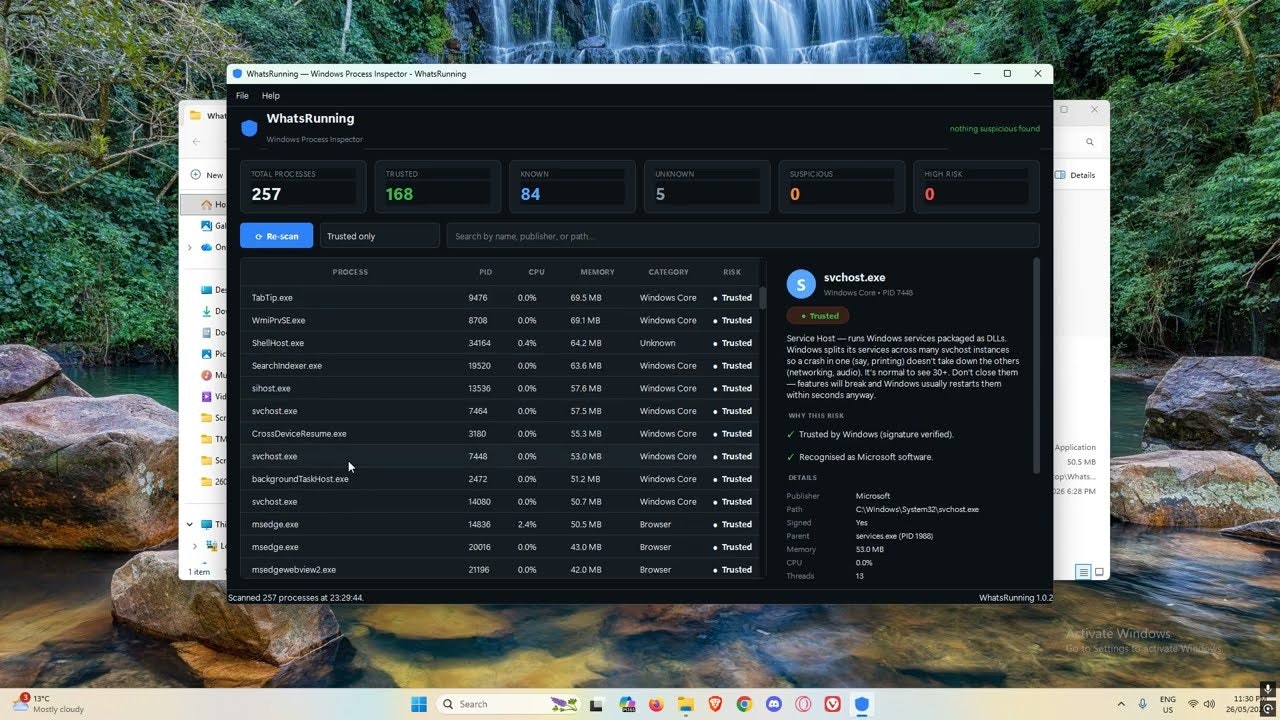The width and height of the screenshot is (1280, 720).
Task: Expand the node under This PC in Explorer
Action: pos(195,546)
